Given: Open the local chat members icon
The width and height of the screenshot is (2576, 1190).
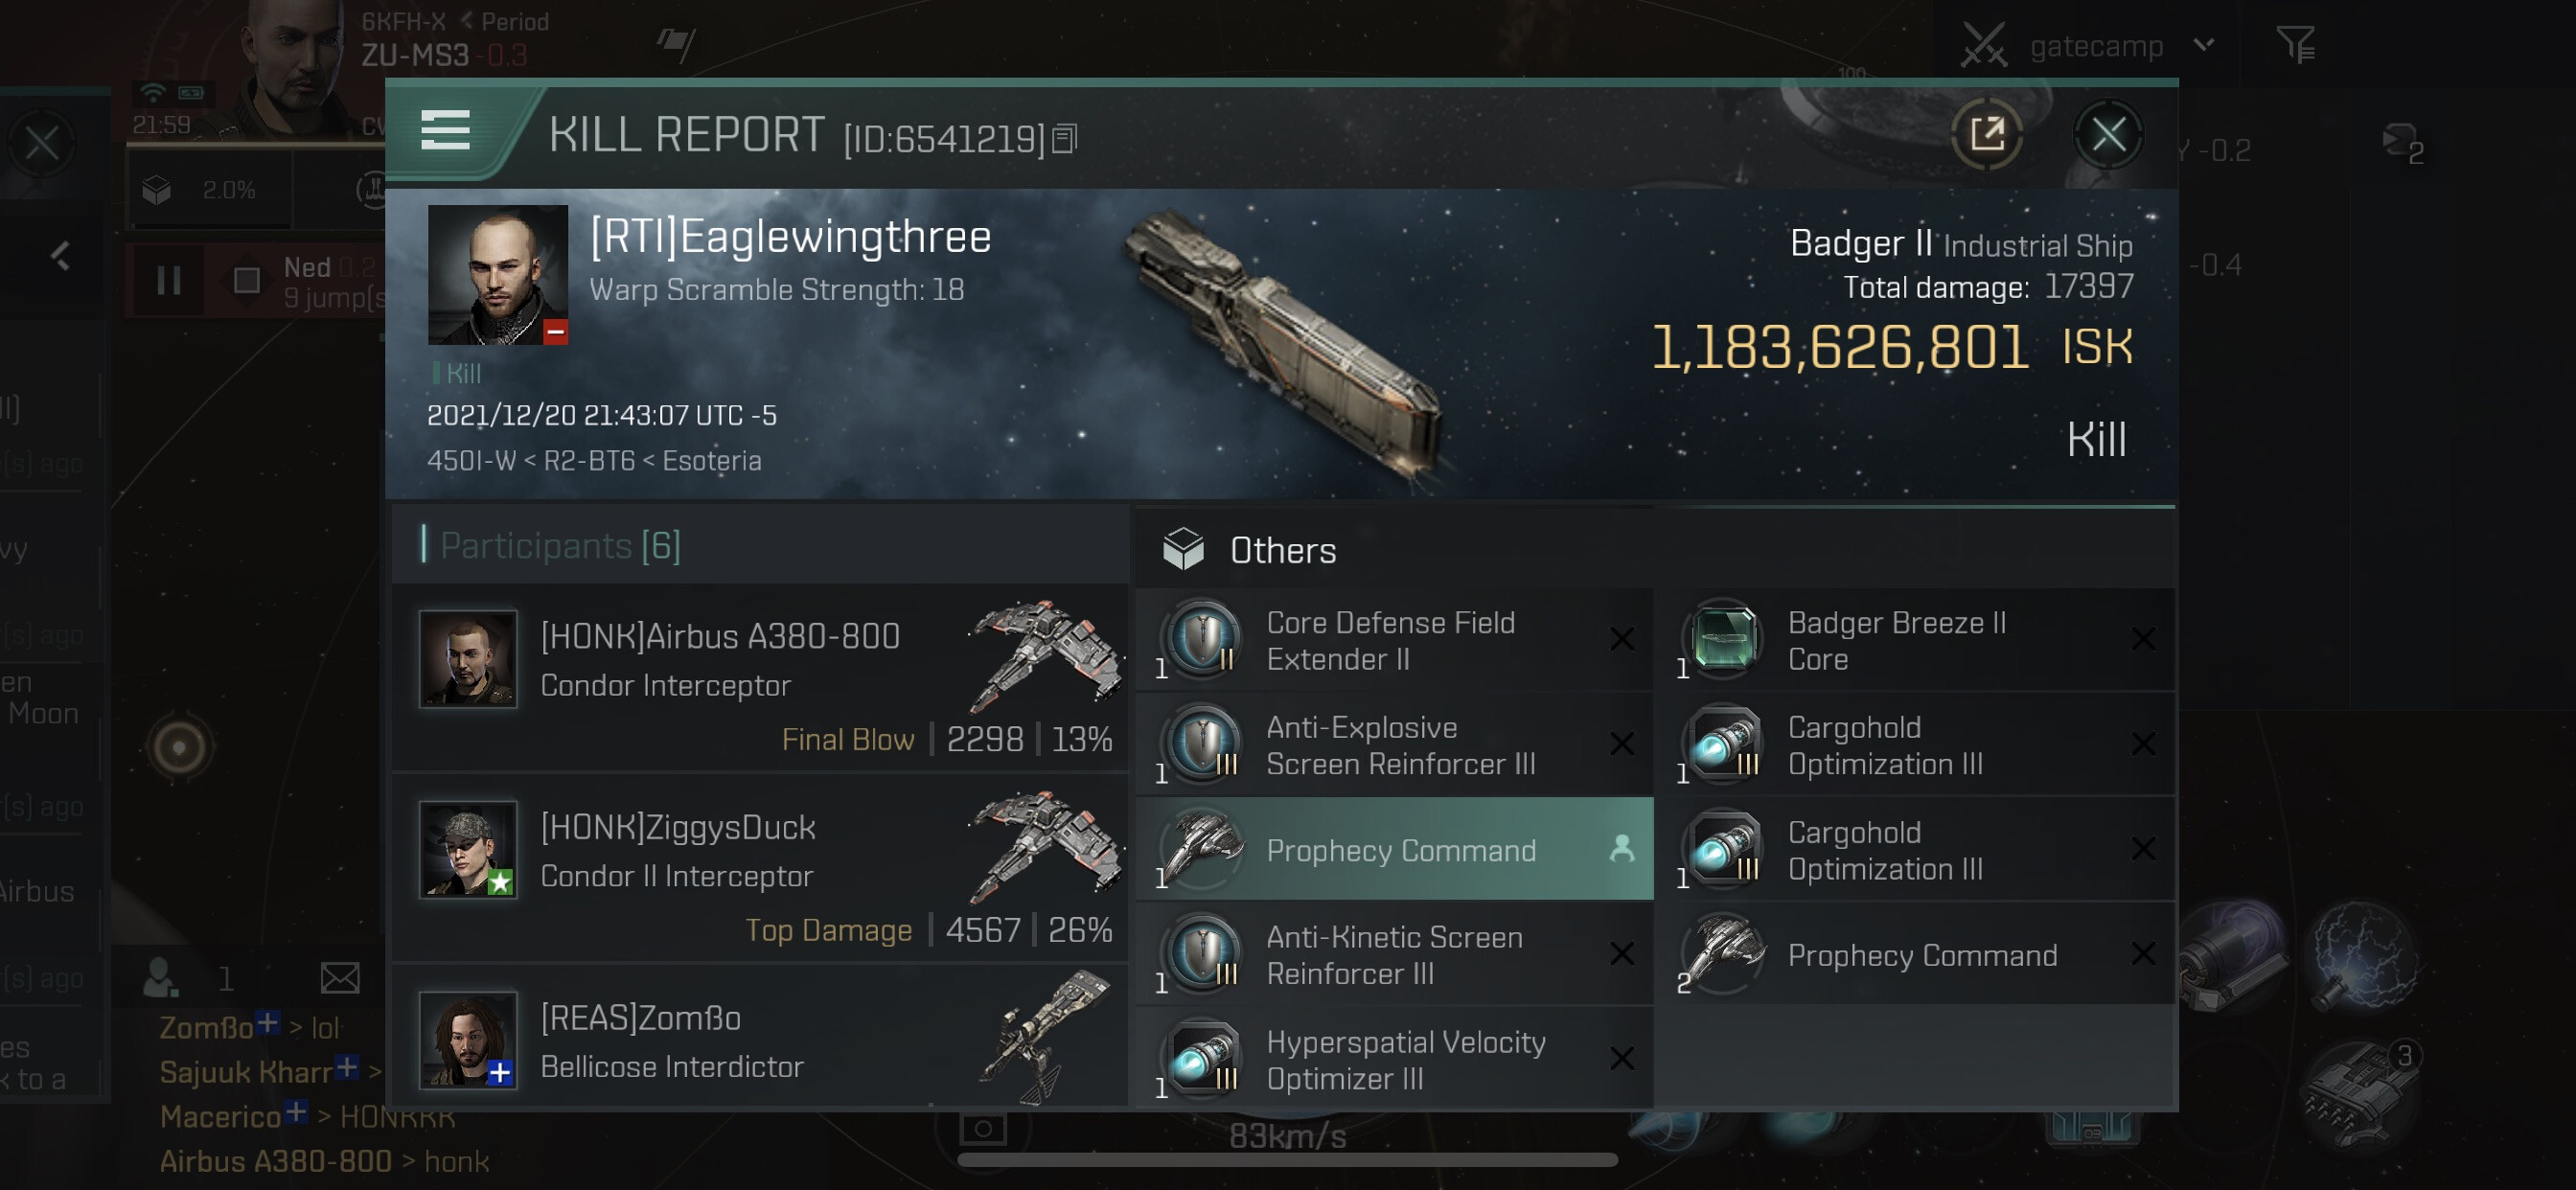Looking at the screenshot, I should click(160, 977).
